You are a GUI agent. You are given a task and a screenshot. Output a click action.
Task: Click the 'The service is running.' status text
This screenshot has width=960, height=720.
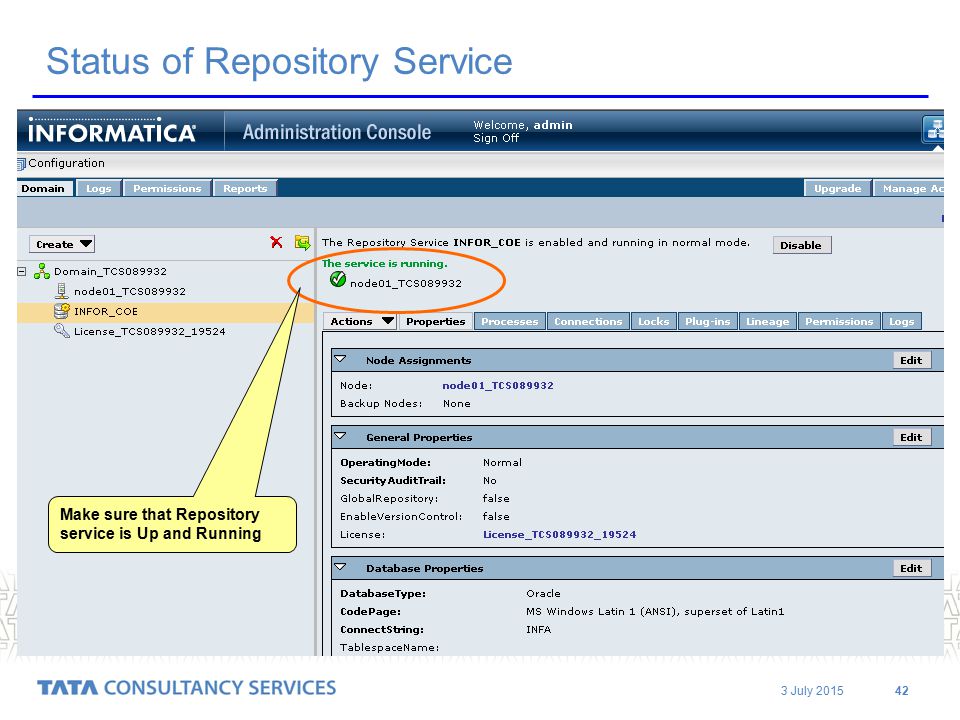pyautogui.click(x=384, y=263)
